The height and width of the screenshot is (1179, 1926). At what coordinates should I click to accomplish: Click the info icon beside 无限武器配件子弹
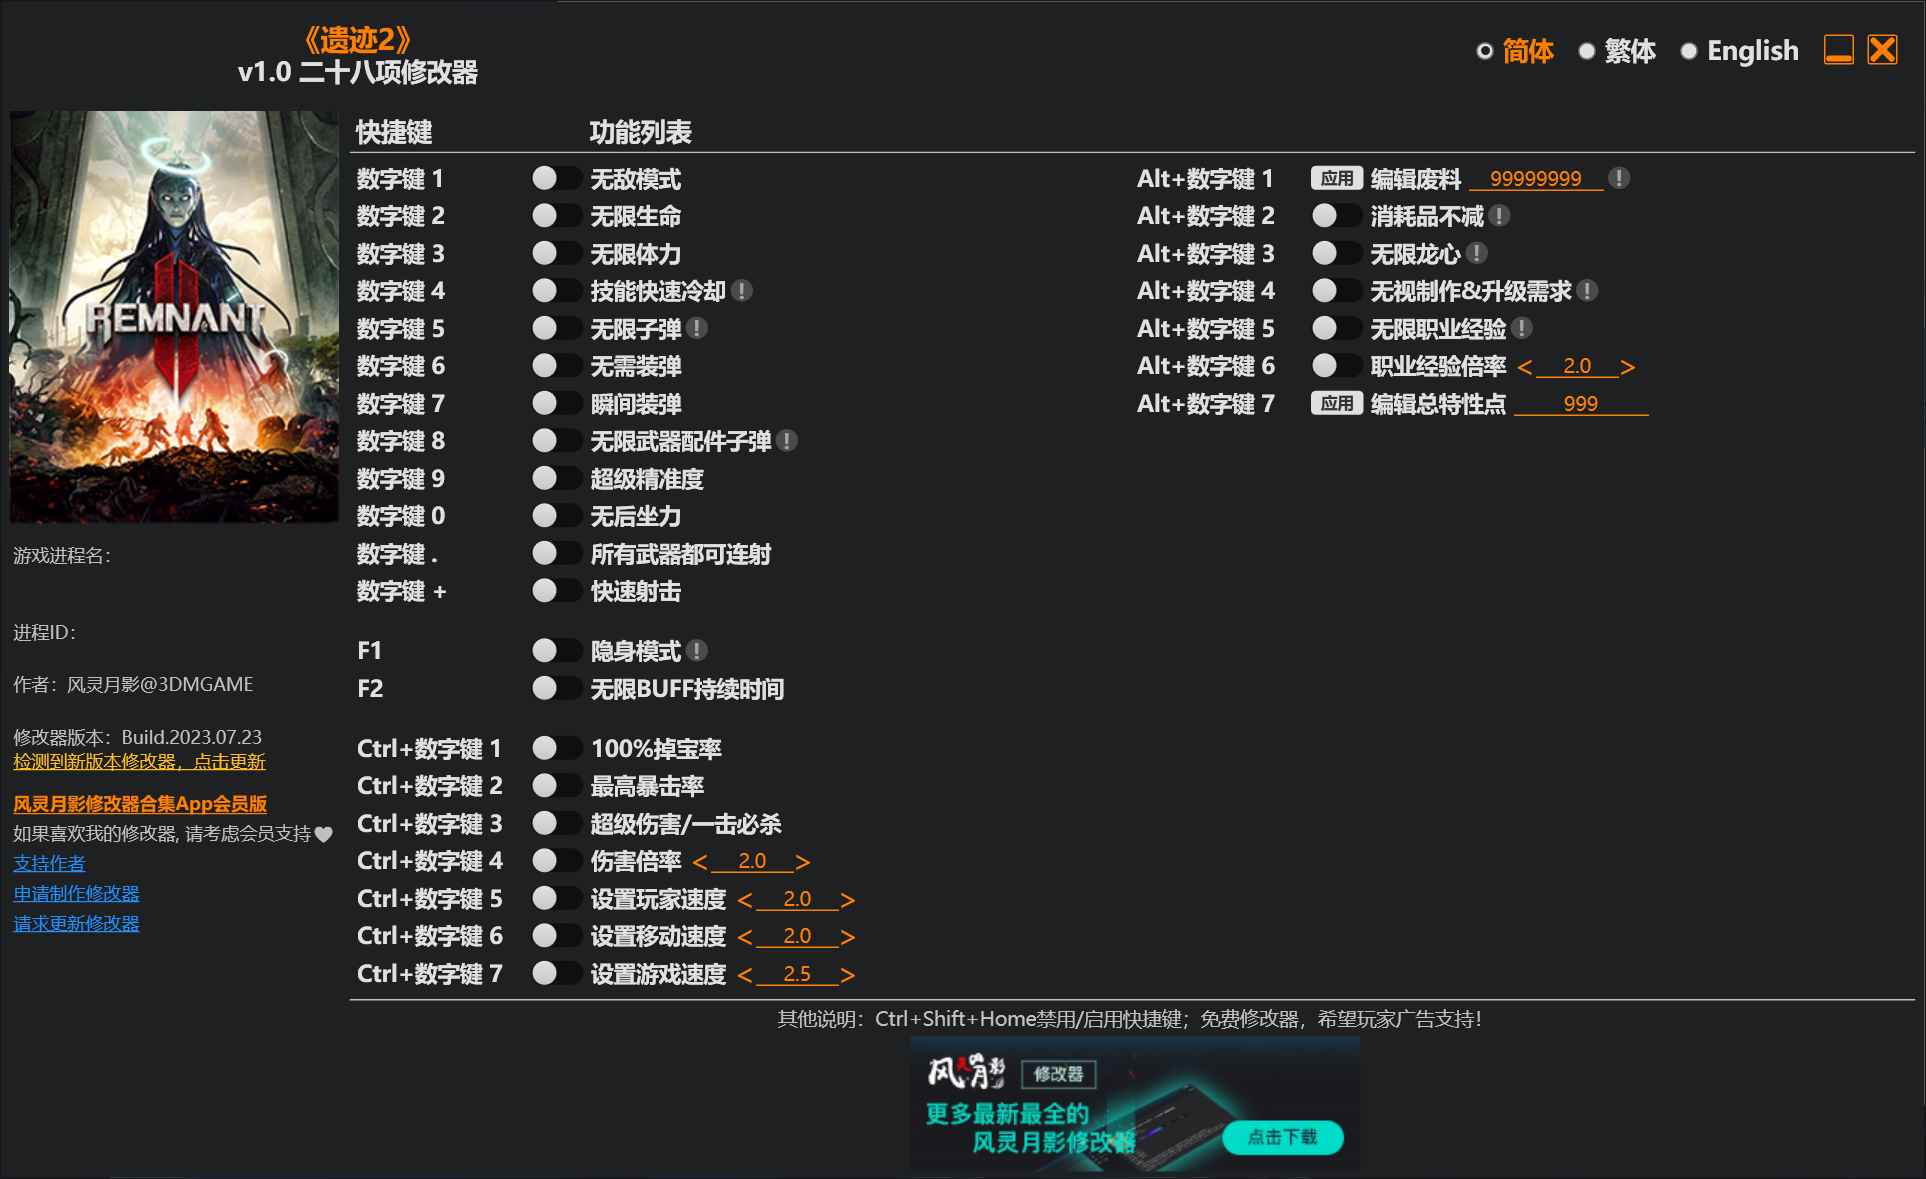pyautogui.click(x=786, y=441)
